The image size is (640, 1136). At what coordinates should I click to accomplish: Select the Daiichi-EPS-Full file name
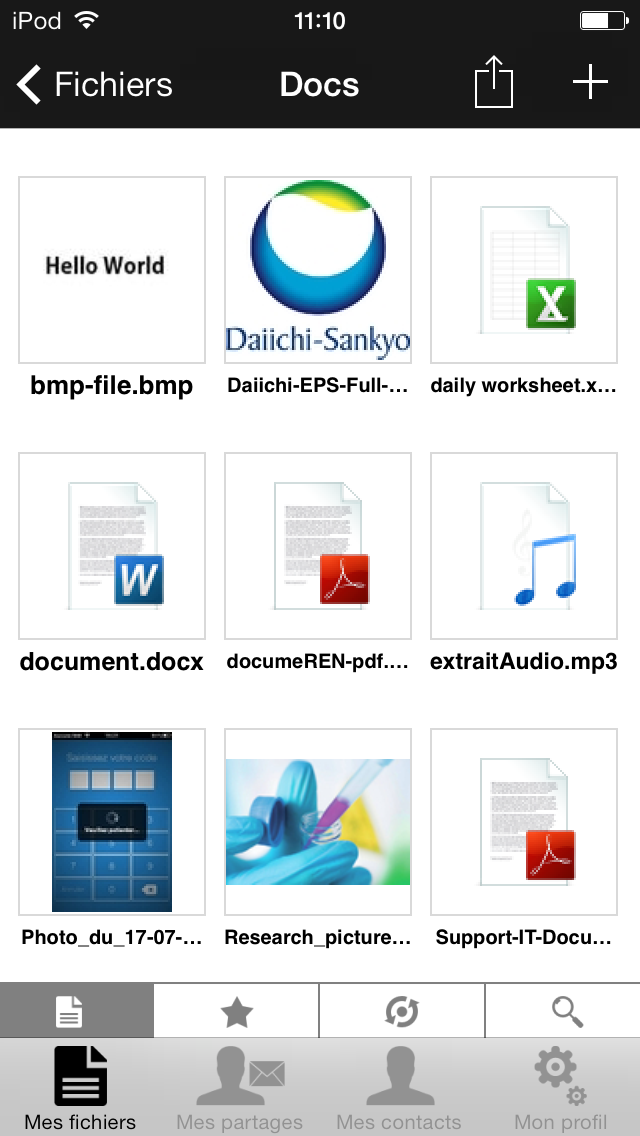pos(317,385)
